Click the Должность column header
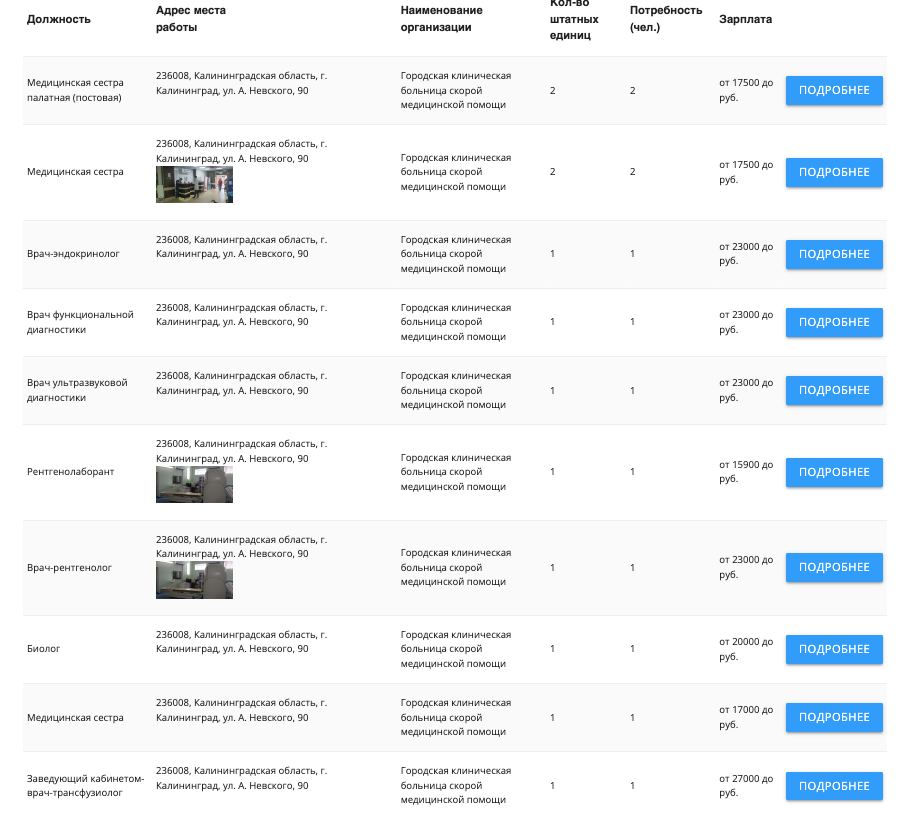The width and height of the screenshot is (909, 814). (x=58, y=19)
